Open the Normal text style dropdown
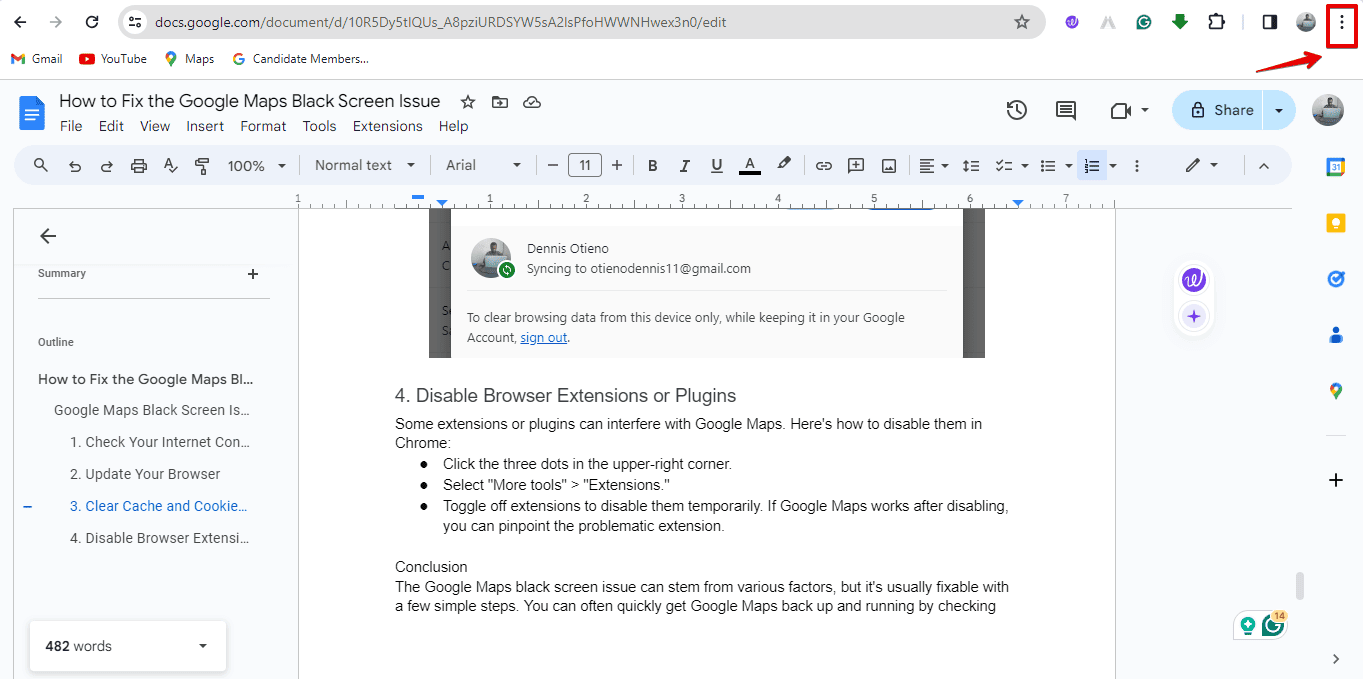The image size is (1363, 679). pyautogui.click(x=365, y=166)
